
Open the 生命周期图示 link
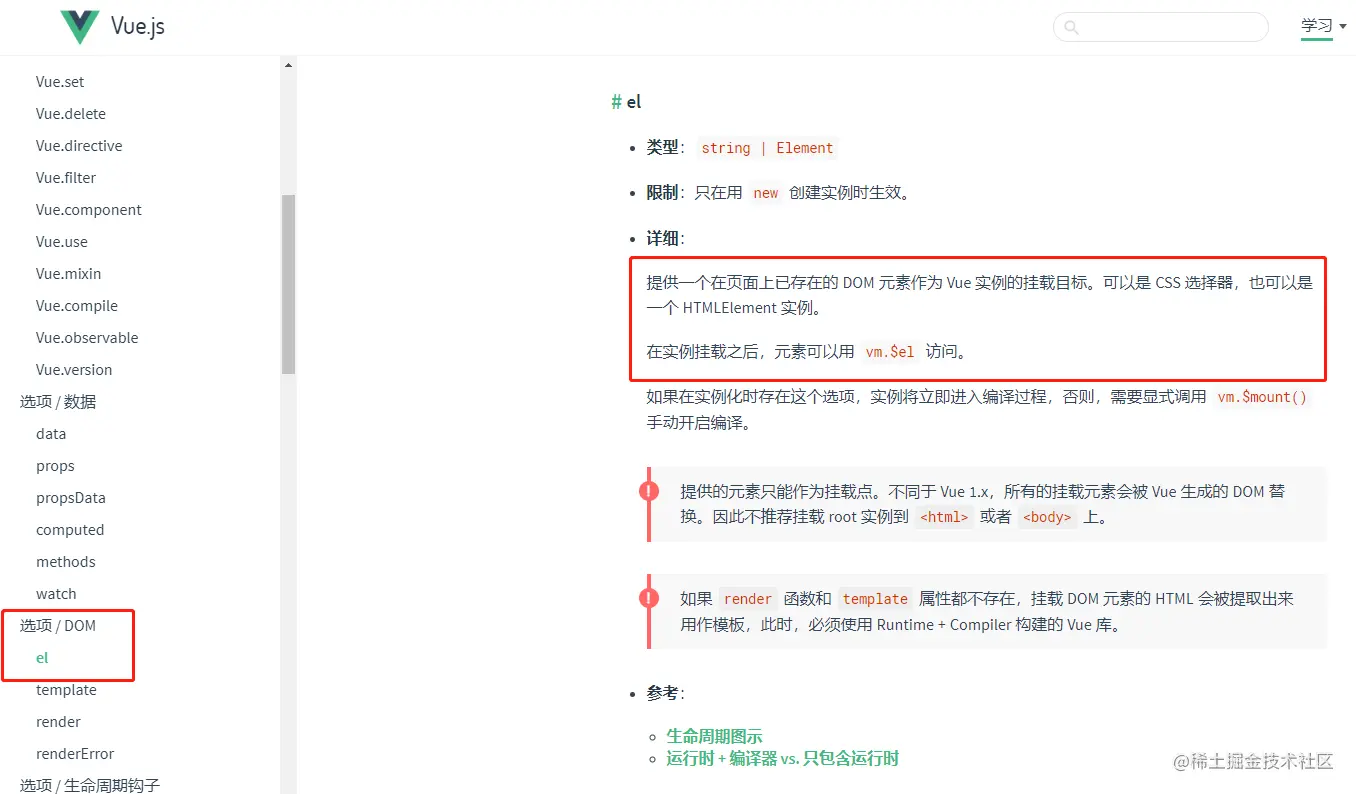(714, 735)
